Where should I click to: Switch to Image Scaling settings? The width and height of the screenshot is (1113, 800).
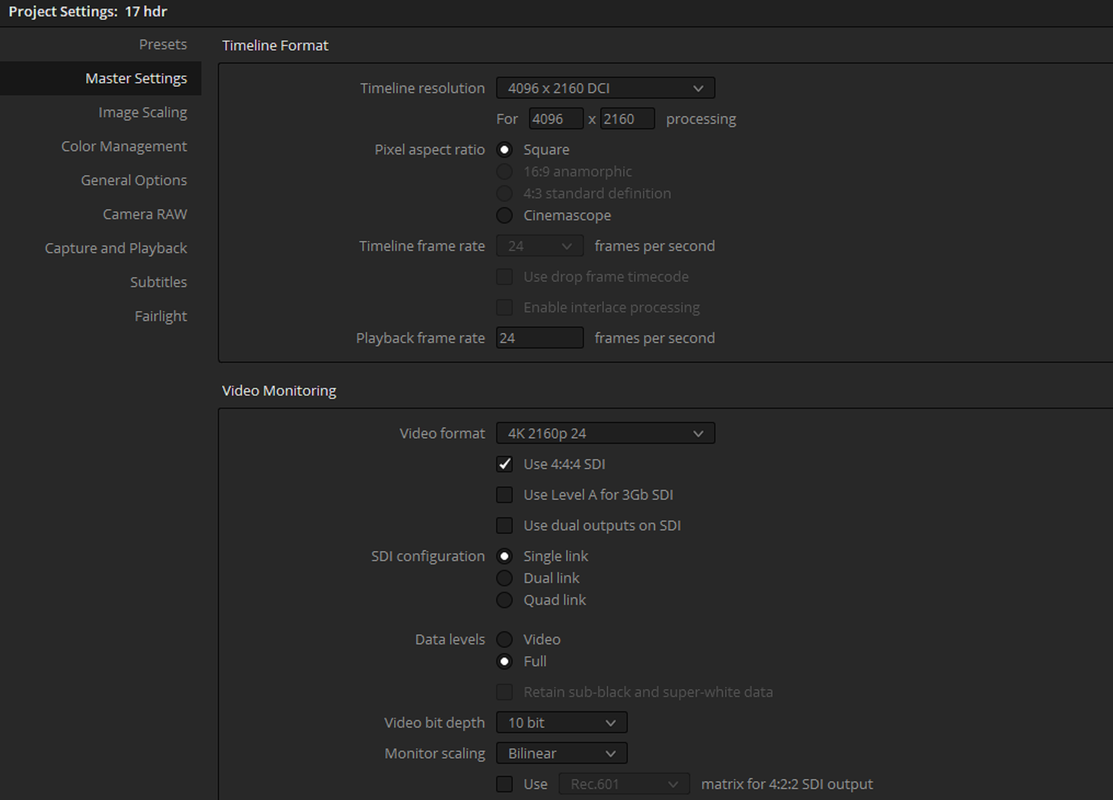tap(143, 112)
